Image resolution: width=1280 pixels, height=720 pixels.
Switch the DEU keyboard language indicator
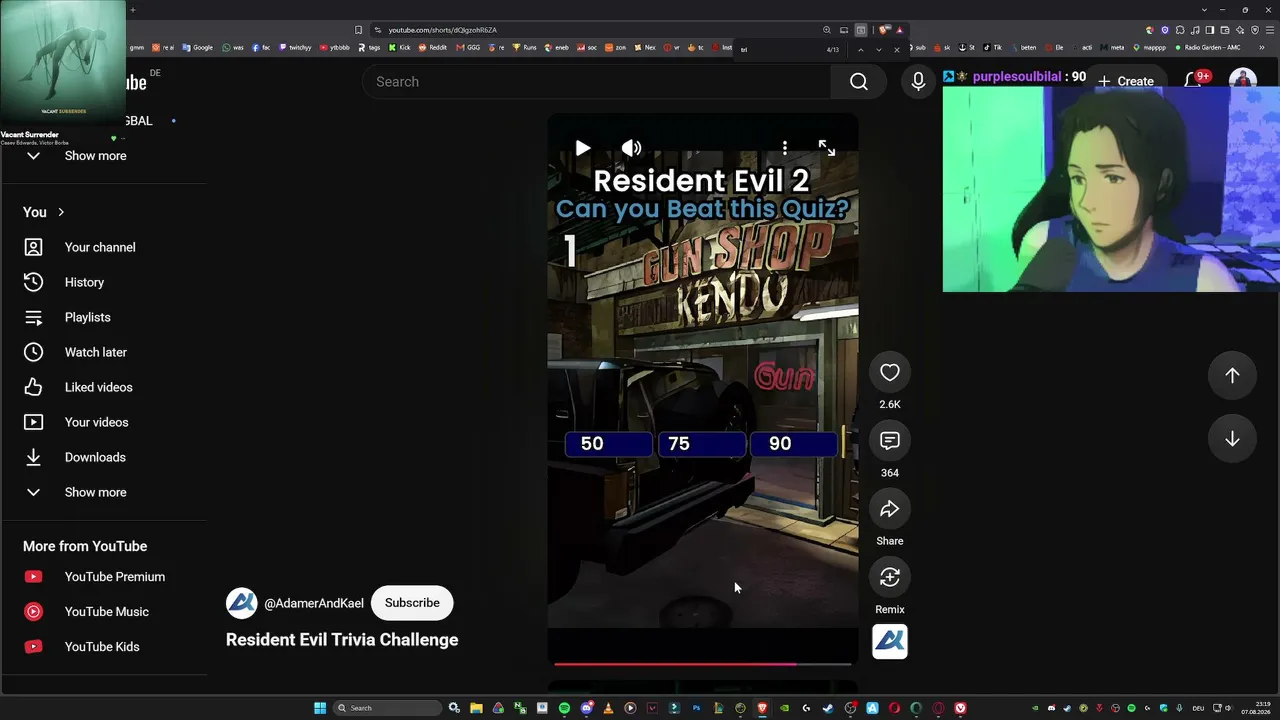(1198, 708)
